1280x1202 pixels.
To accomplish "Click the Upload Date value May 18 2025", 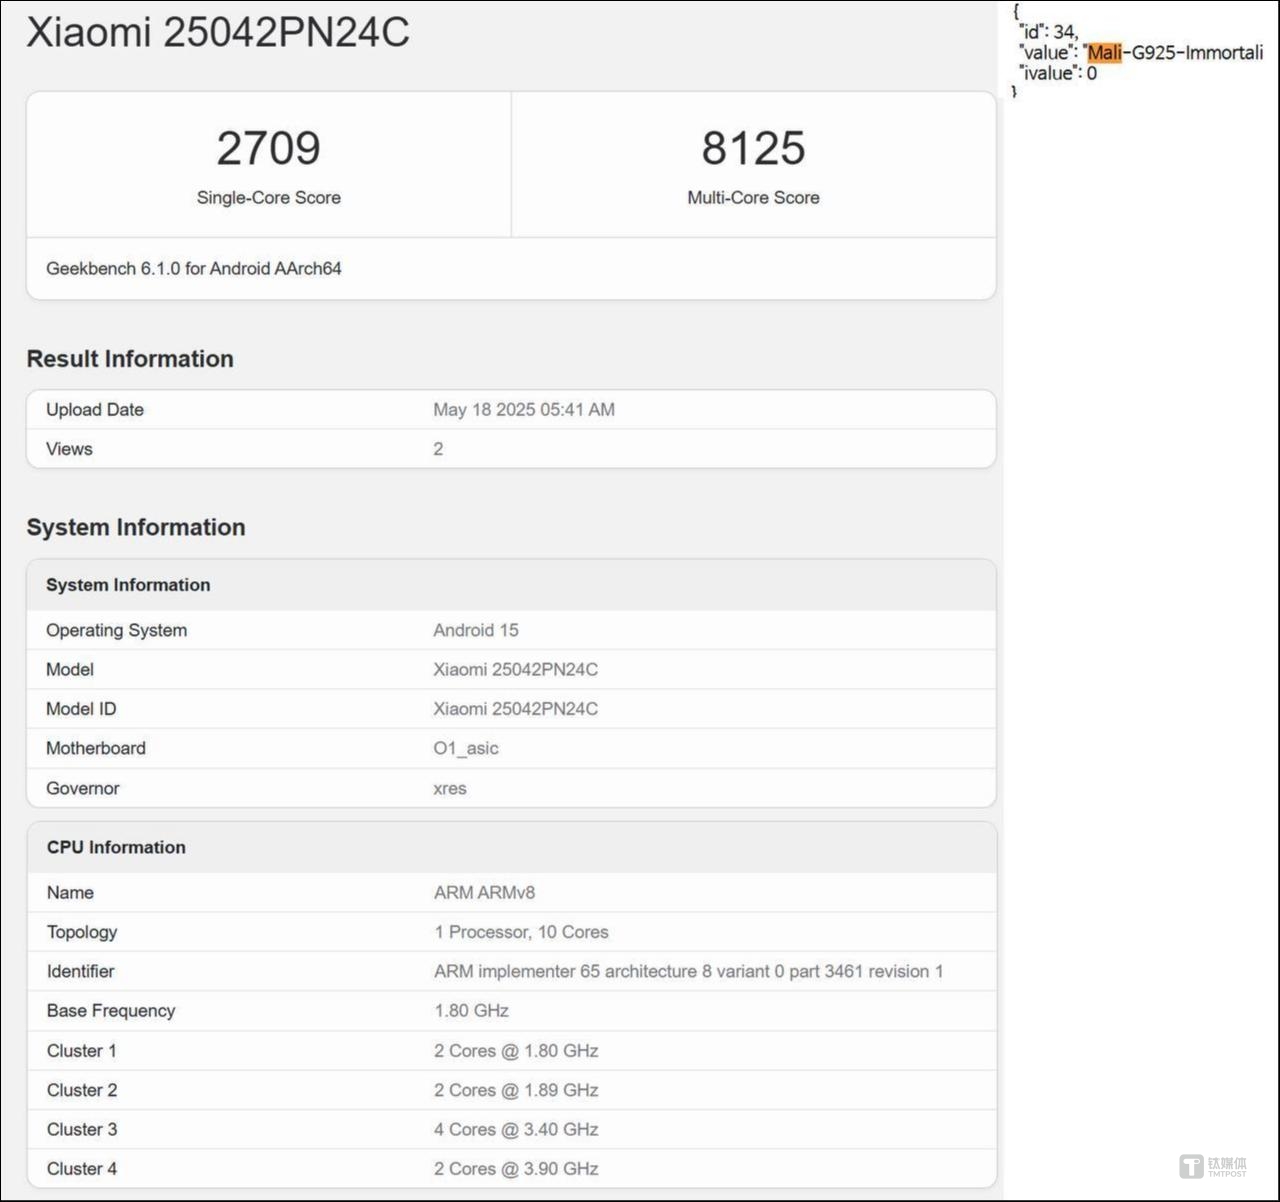I will point(523,409).
